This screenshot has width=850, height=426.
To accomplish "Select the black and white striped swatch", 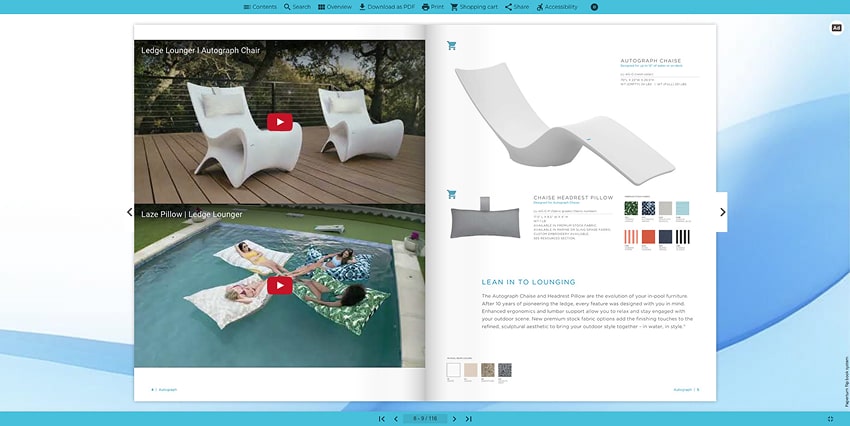I will [x=682, y=237].
